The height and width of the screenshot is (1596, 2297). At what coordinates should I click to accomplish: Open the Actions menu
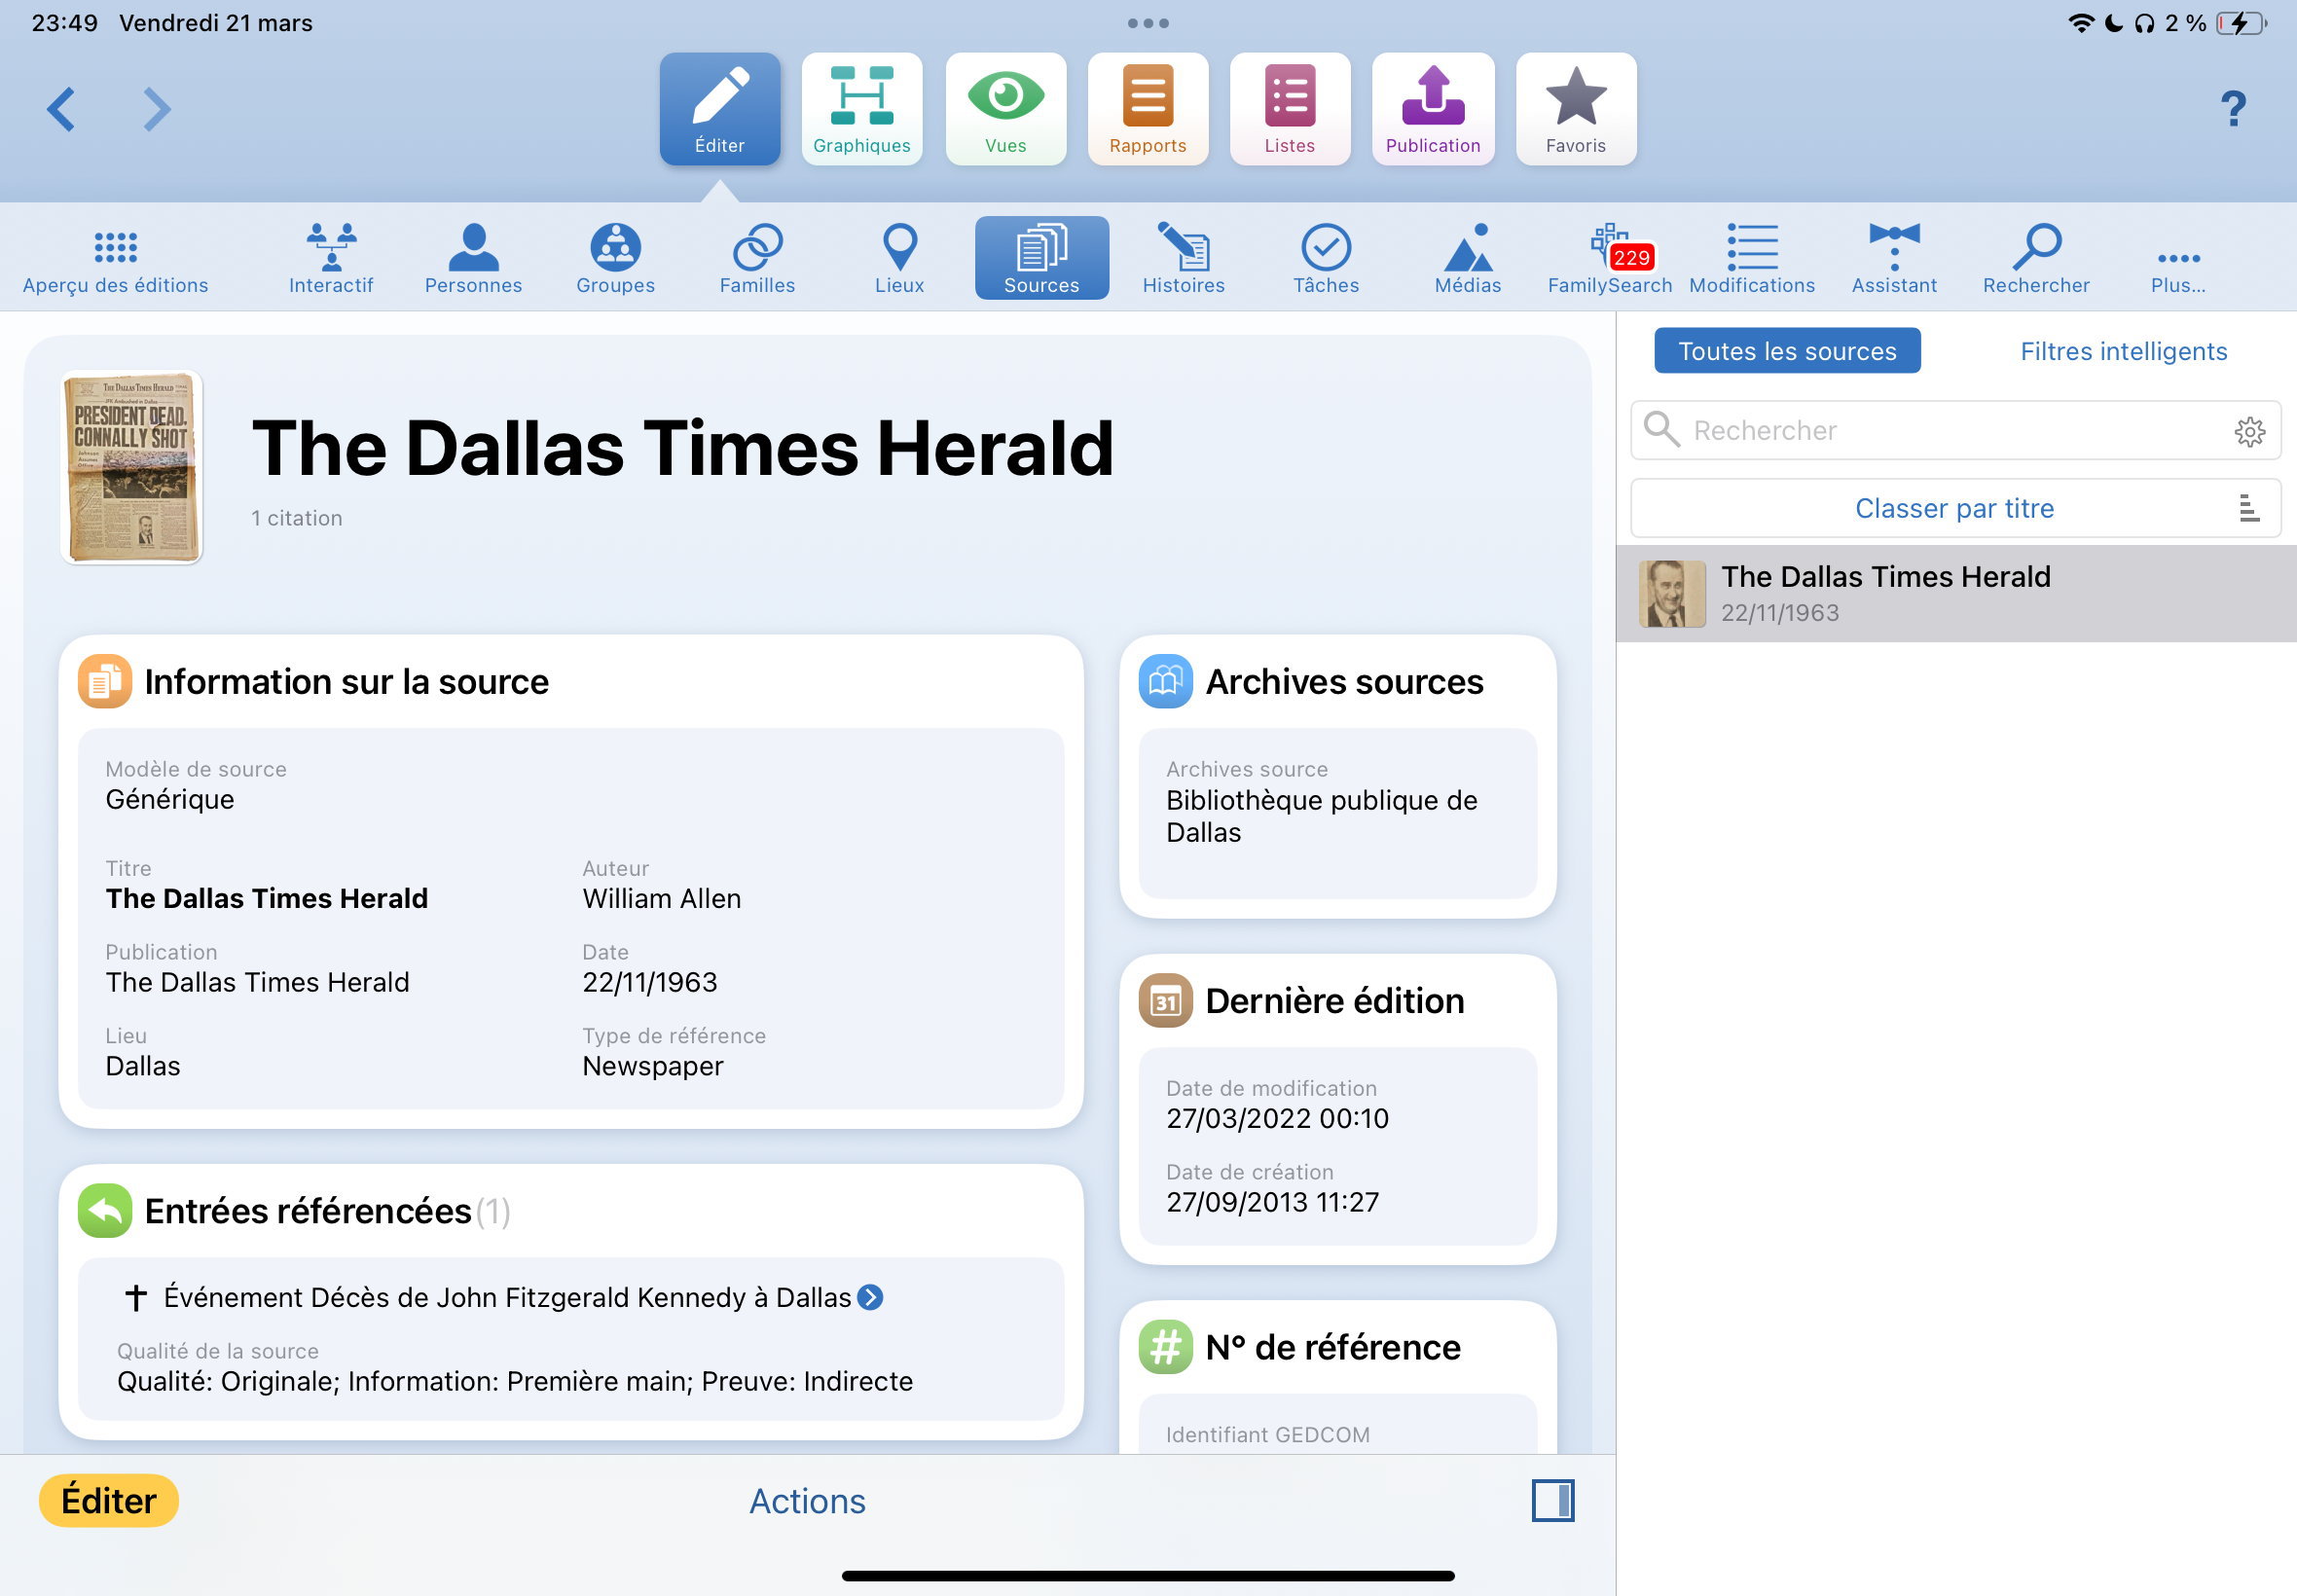click(x=807, y=1501)
